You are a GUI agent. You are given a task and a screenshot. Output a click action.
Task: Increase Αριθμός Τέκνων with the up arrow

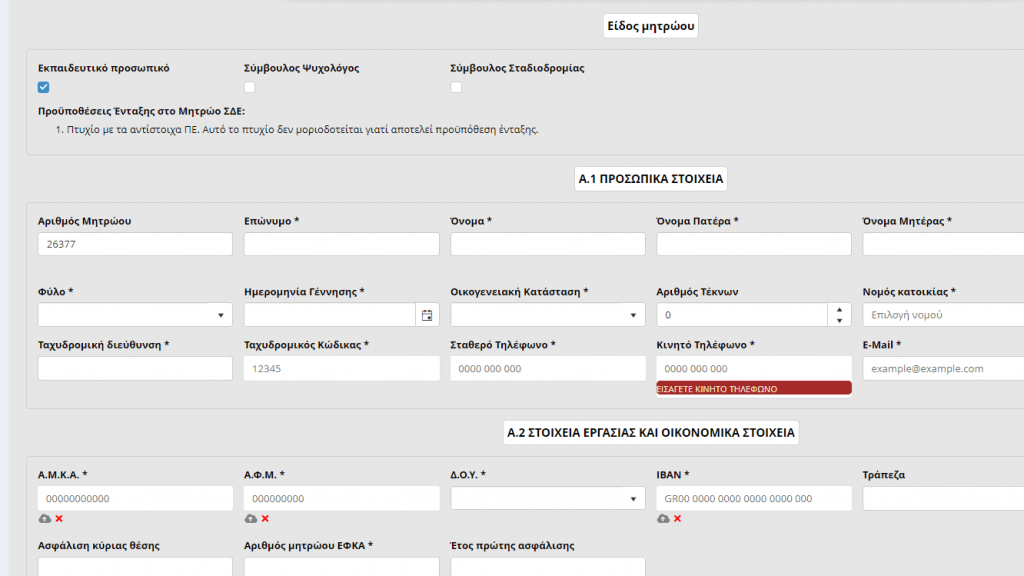(839, 310)
